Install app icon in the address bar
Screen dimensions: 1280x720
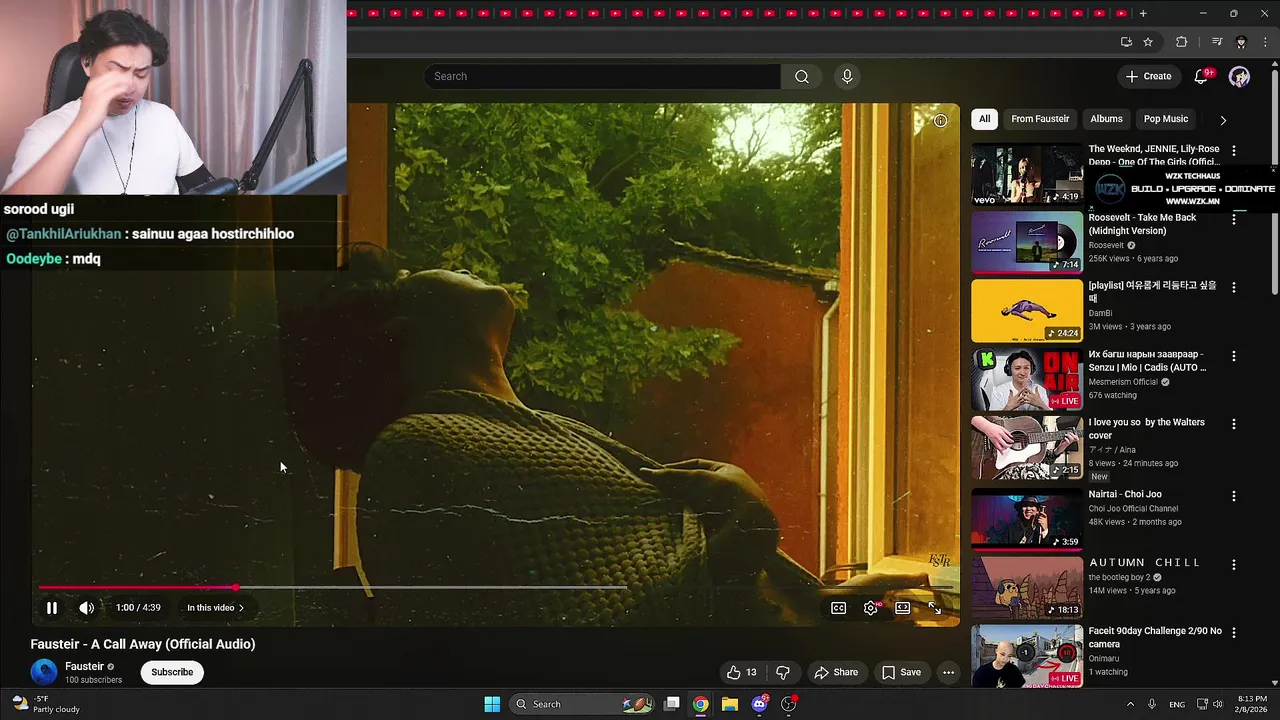tap(1126, 42)
